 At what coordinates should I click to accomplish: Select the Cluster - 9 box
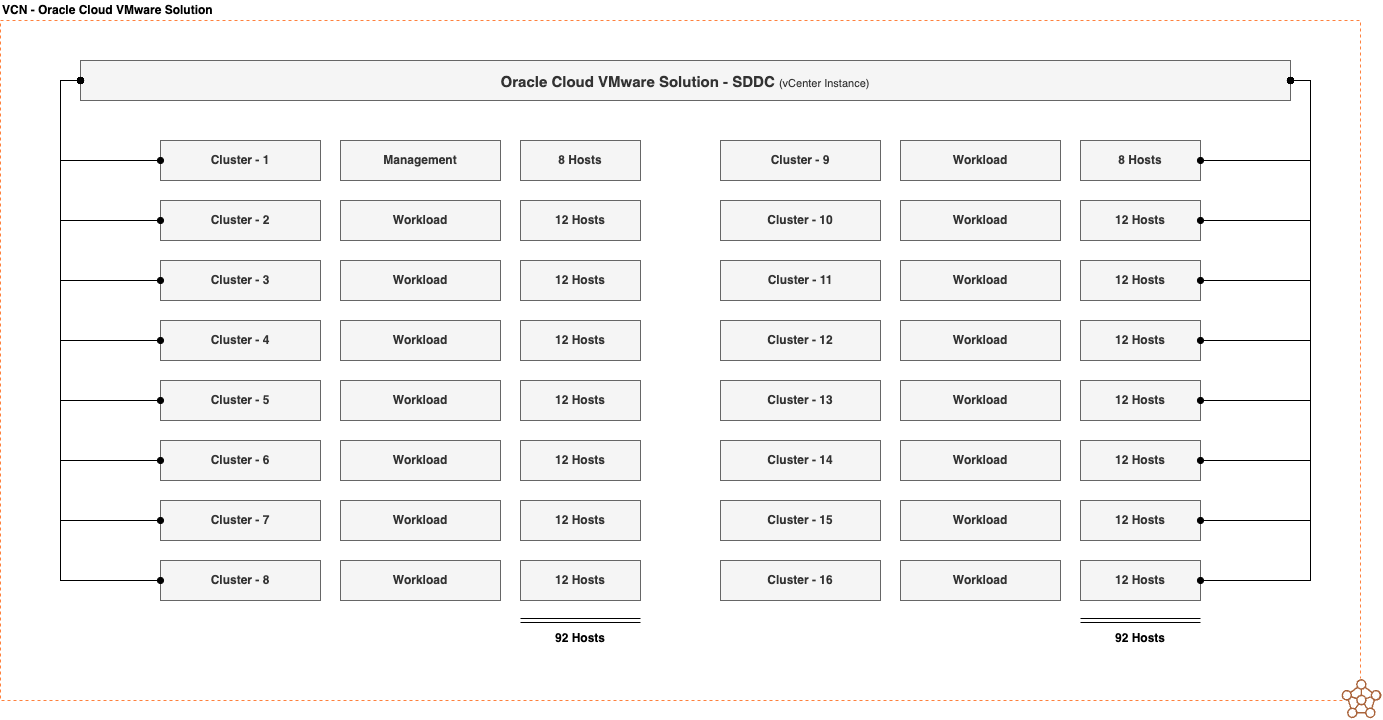pos(800,160)
